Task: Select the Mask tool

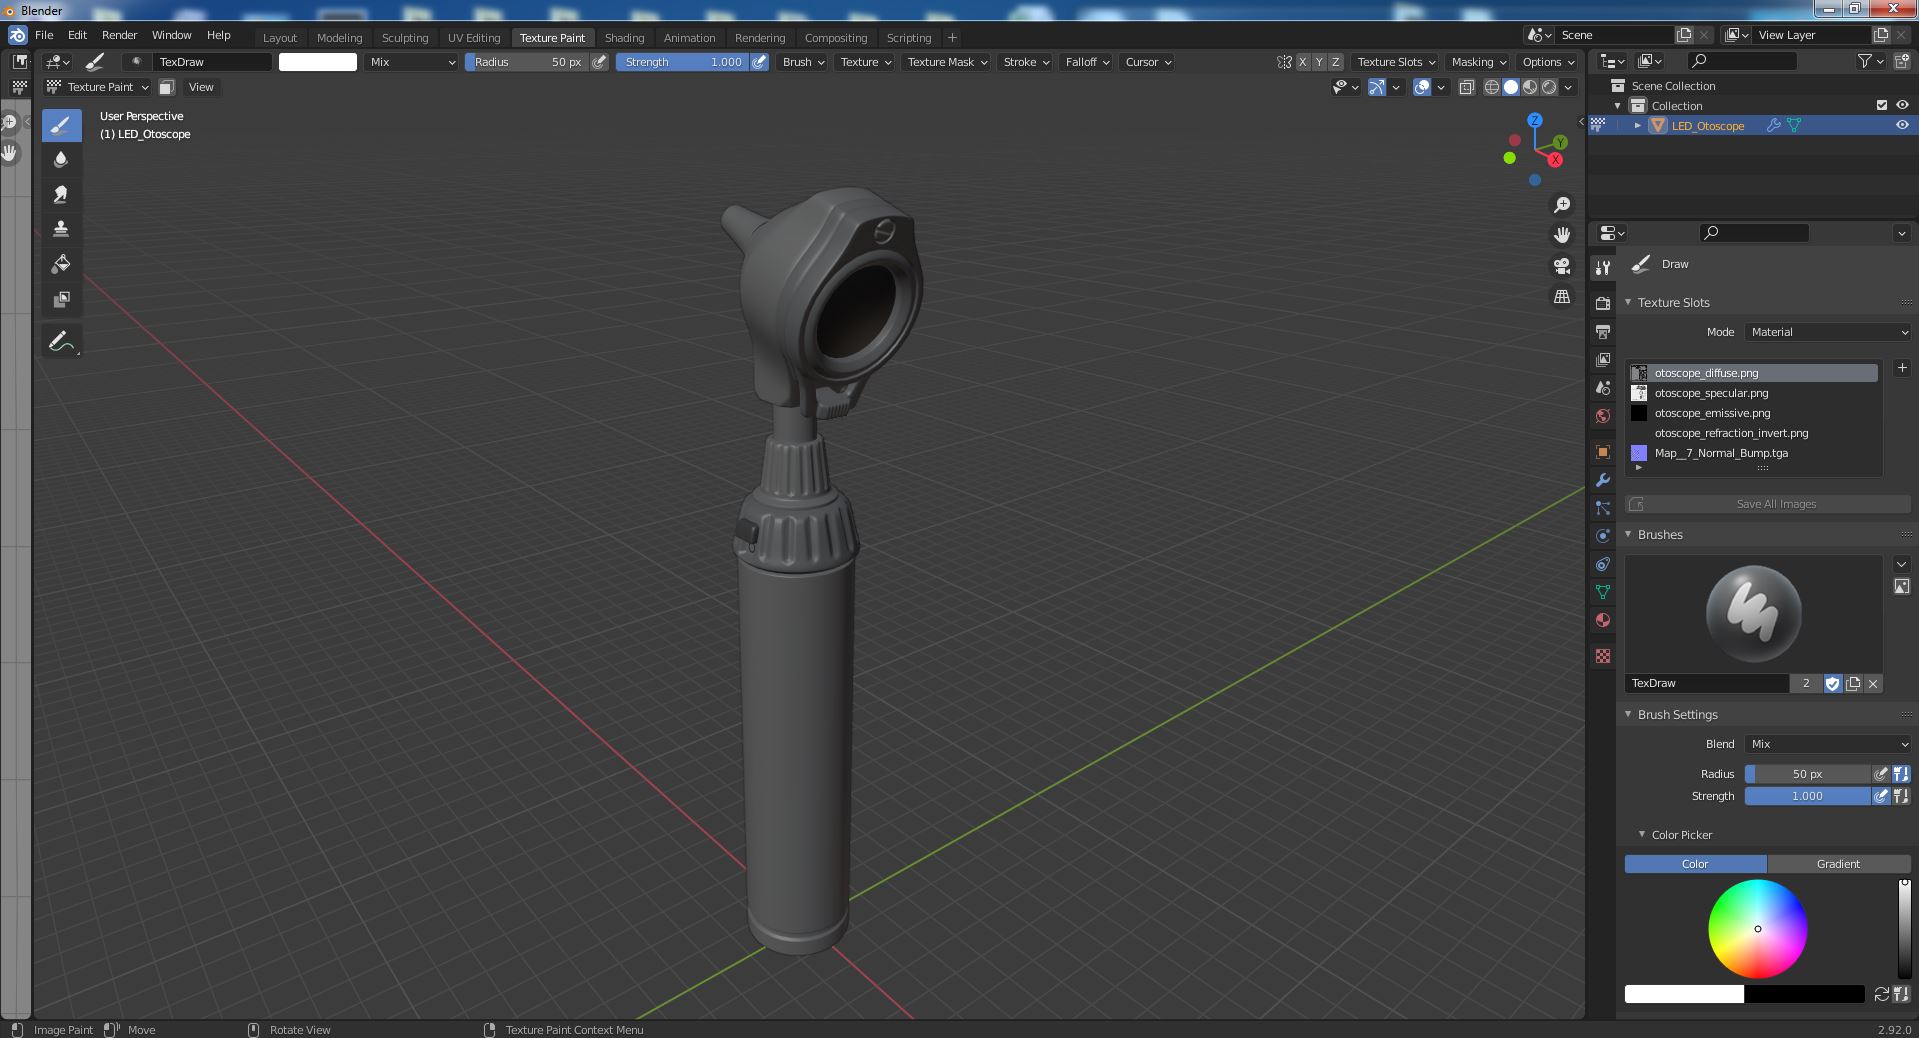Action: [x=61, y=299]
